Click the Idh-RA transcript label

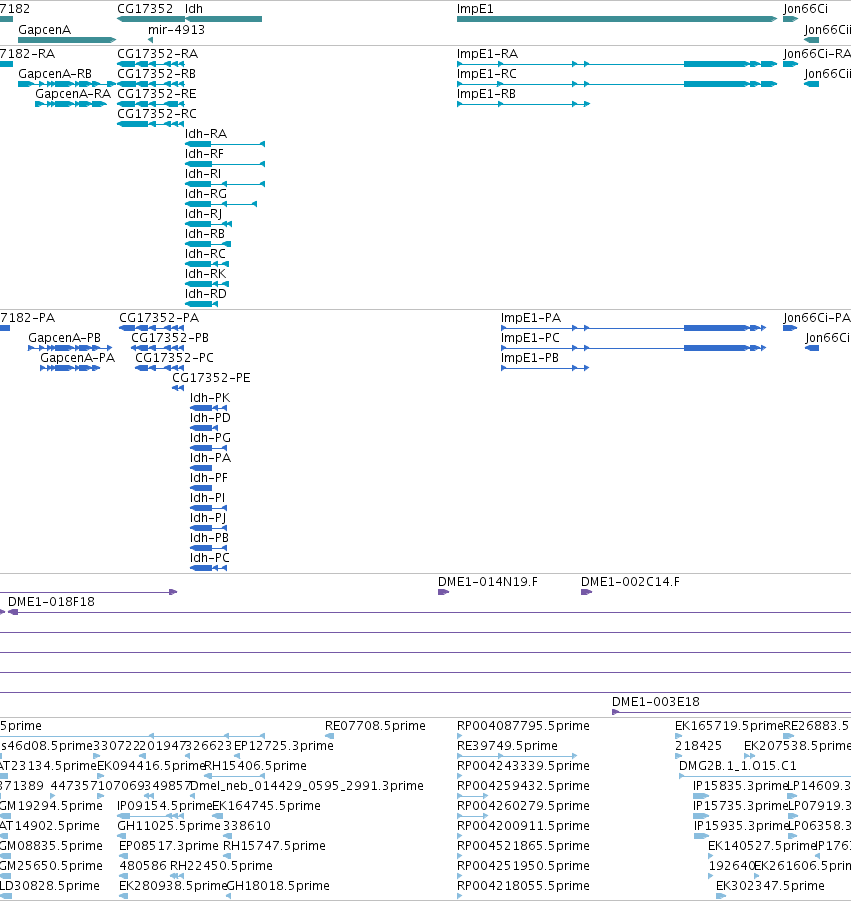pyautogui.click(x=206, y=134)
